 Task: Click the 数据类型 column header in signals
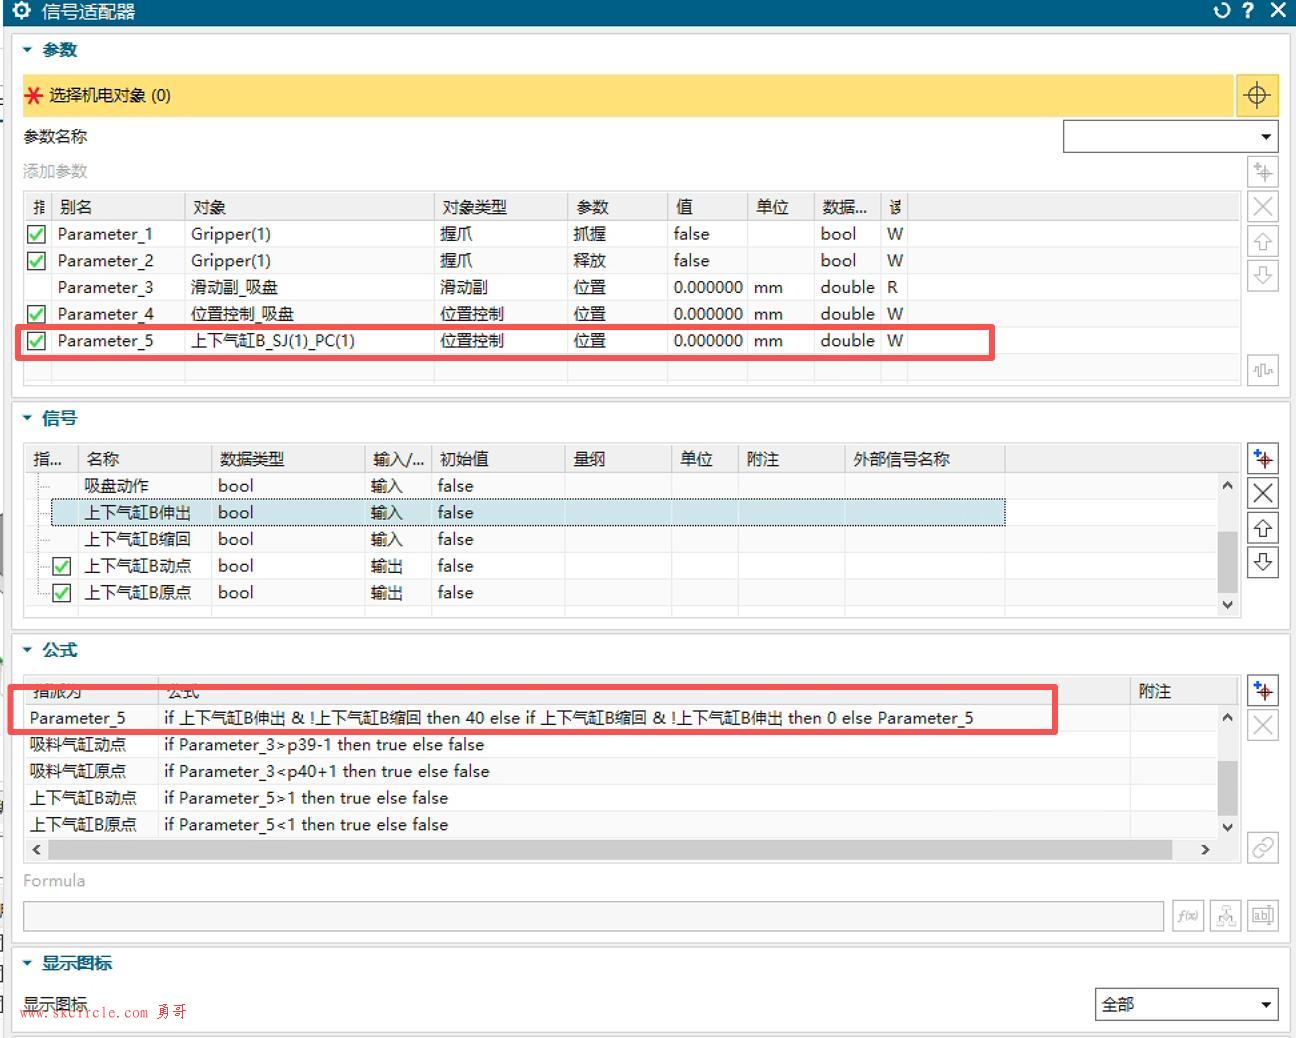coord(288,459)
